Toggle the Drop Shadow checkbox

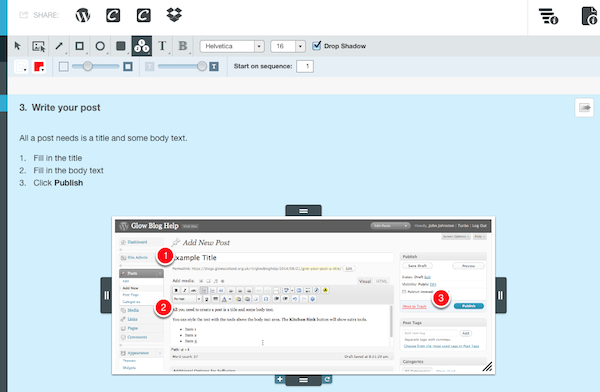point(316,46)
